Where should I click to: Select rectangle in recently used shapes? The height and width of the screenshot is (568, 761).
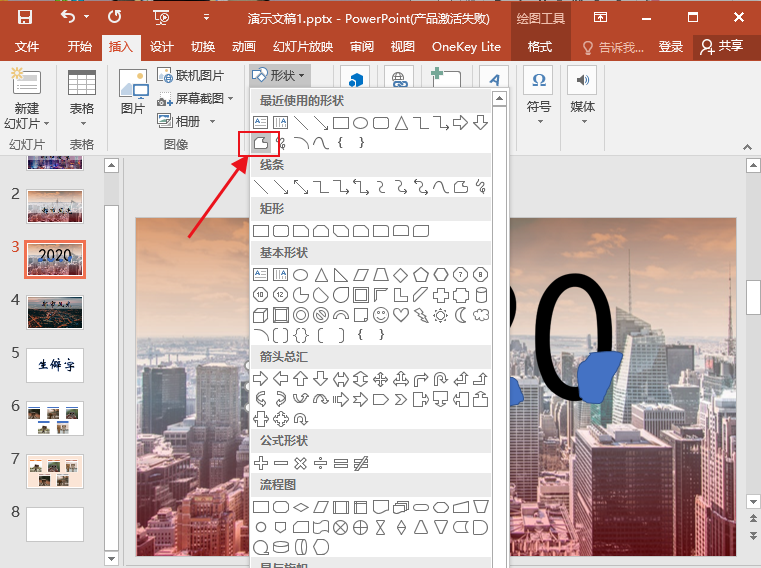pos(341,123)
